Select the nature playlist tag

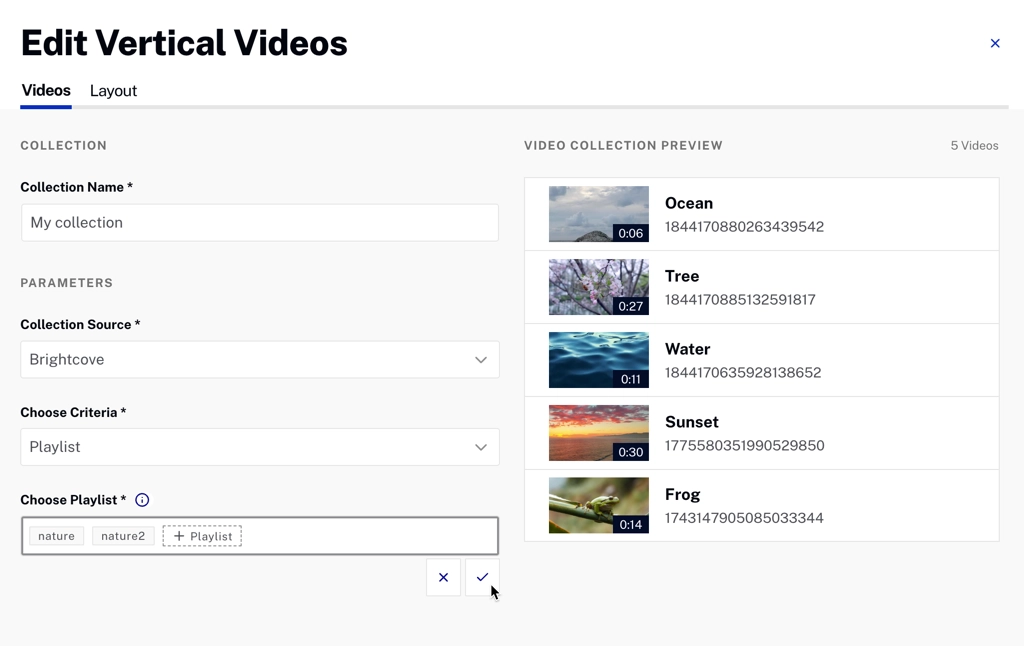[x=56, y=536]
